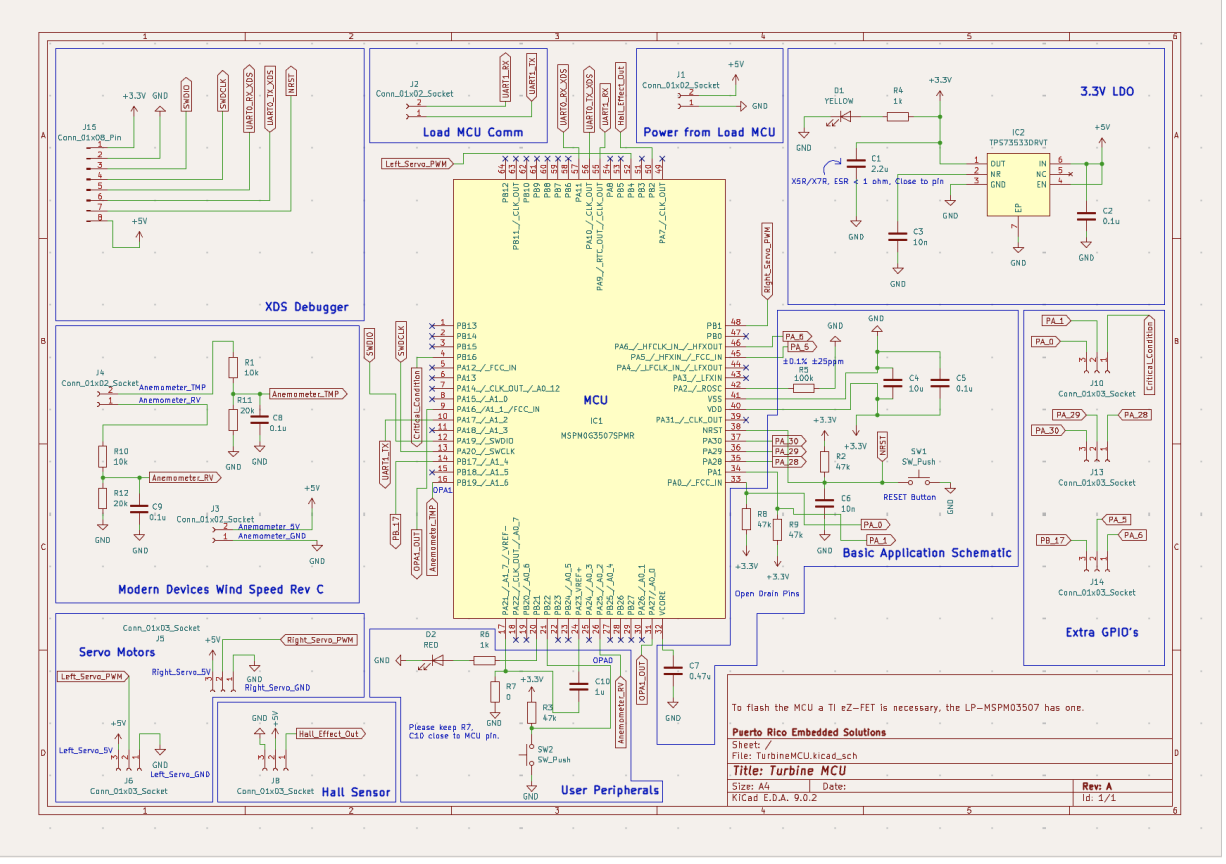This screenshot has width=1226, height=864.
Task: Click the 'Power from Load MCU' section title
Action: pos(709,132)
